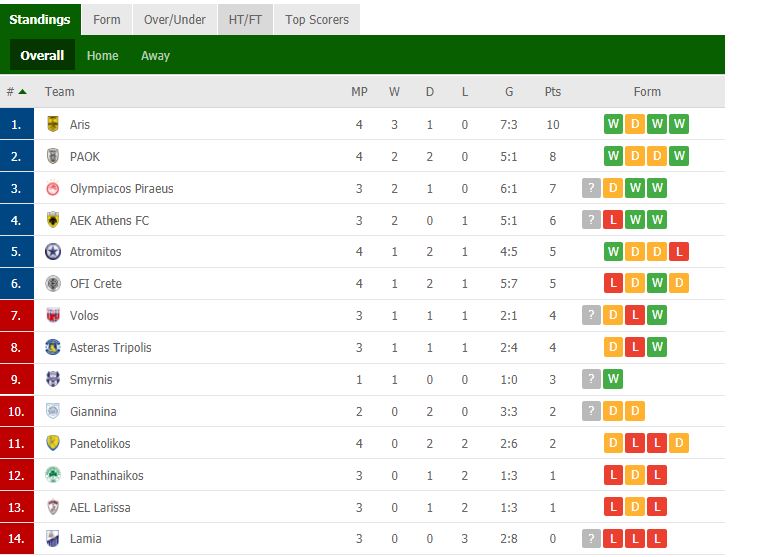Screen dimensions: 761x557
Task: Click the Lamia club logo
Action: [x=53, y=539]
